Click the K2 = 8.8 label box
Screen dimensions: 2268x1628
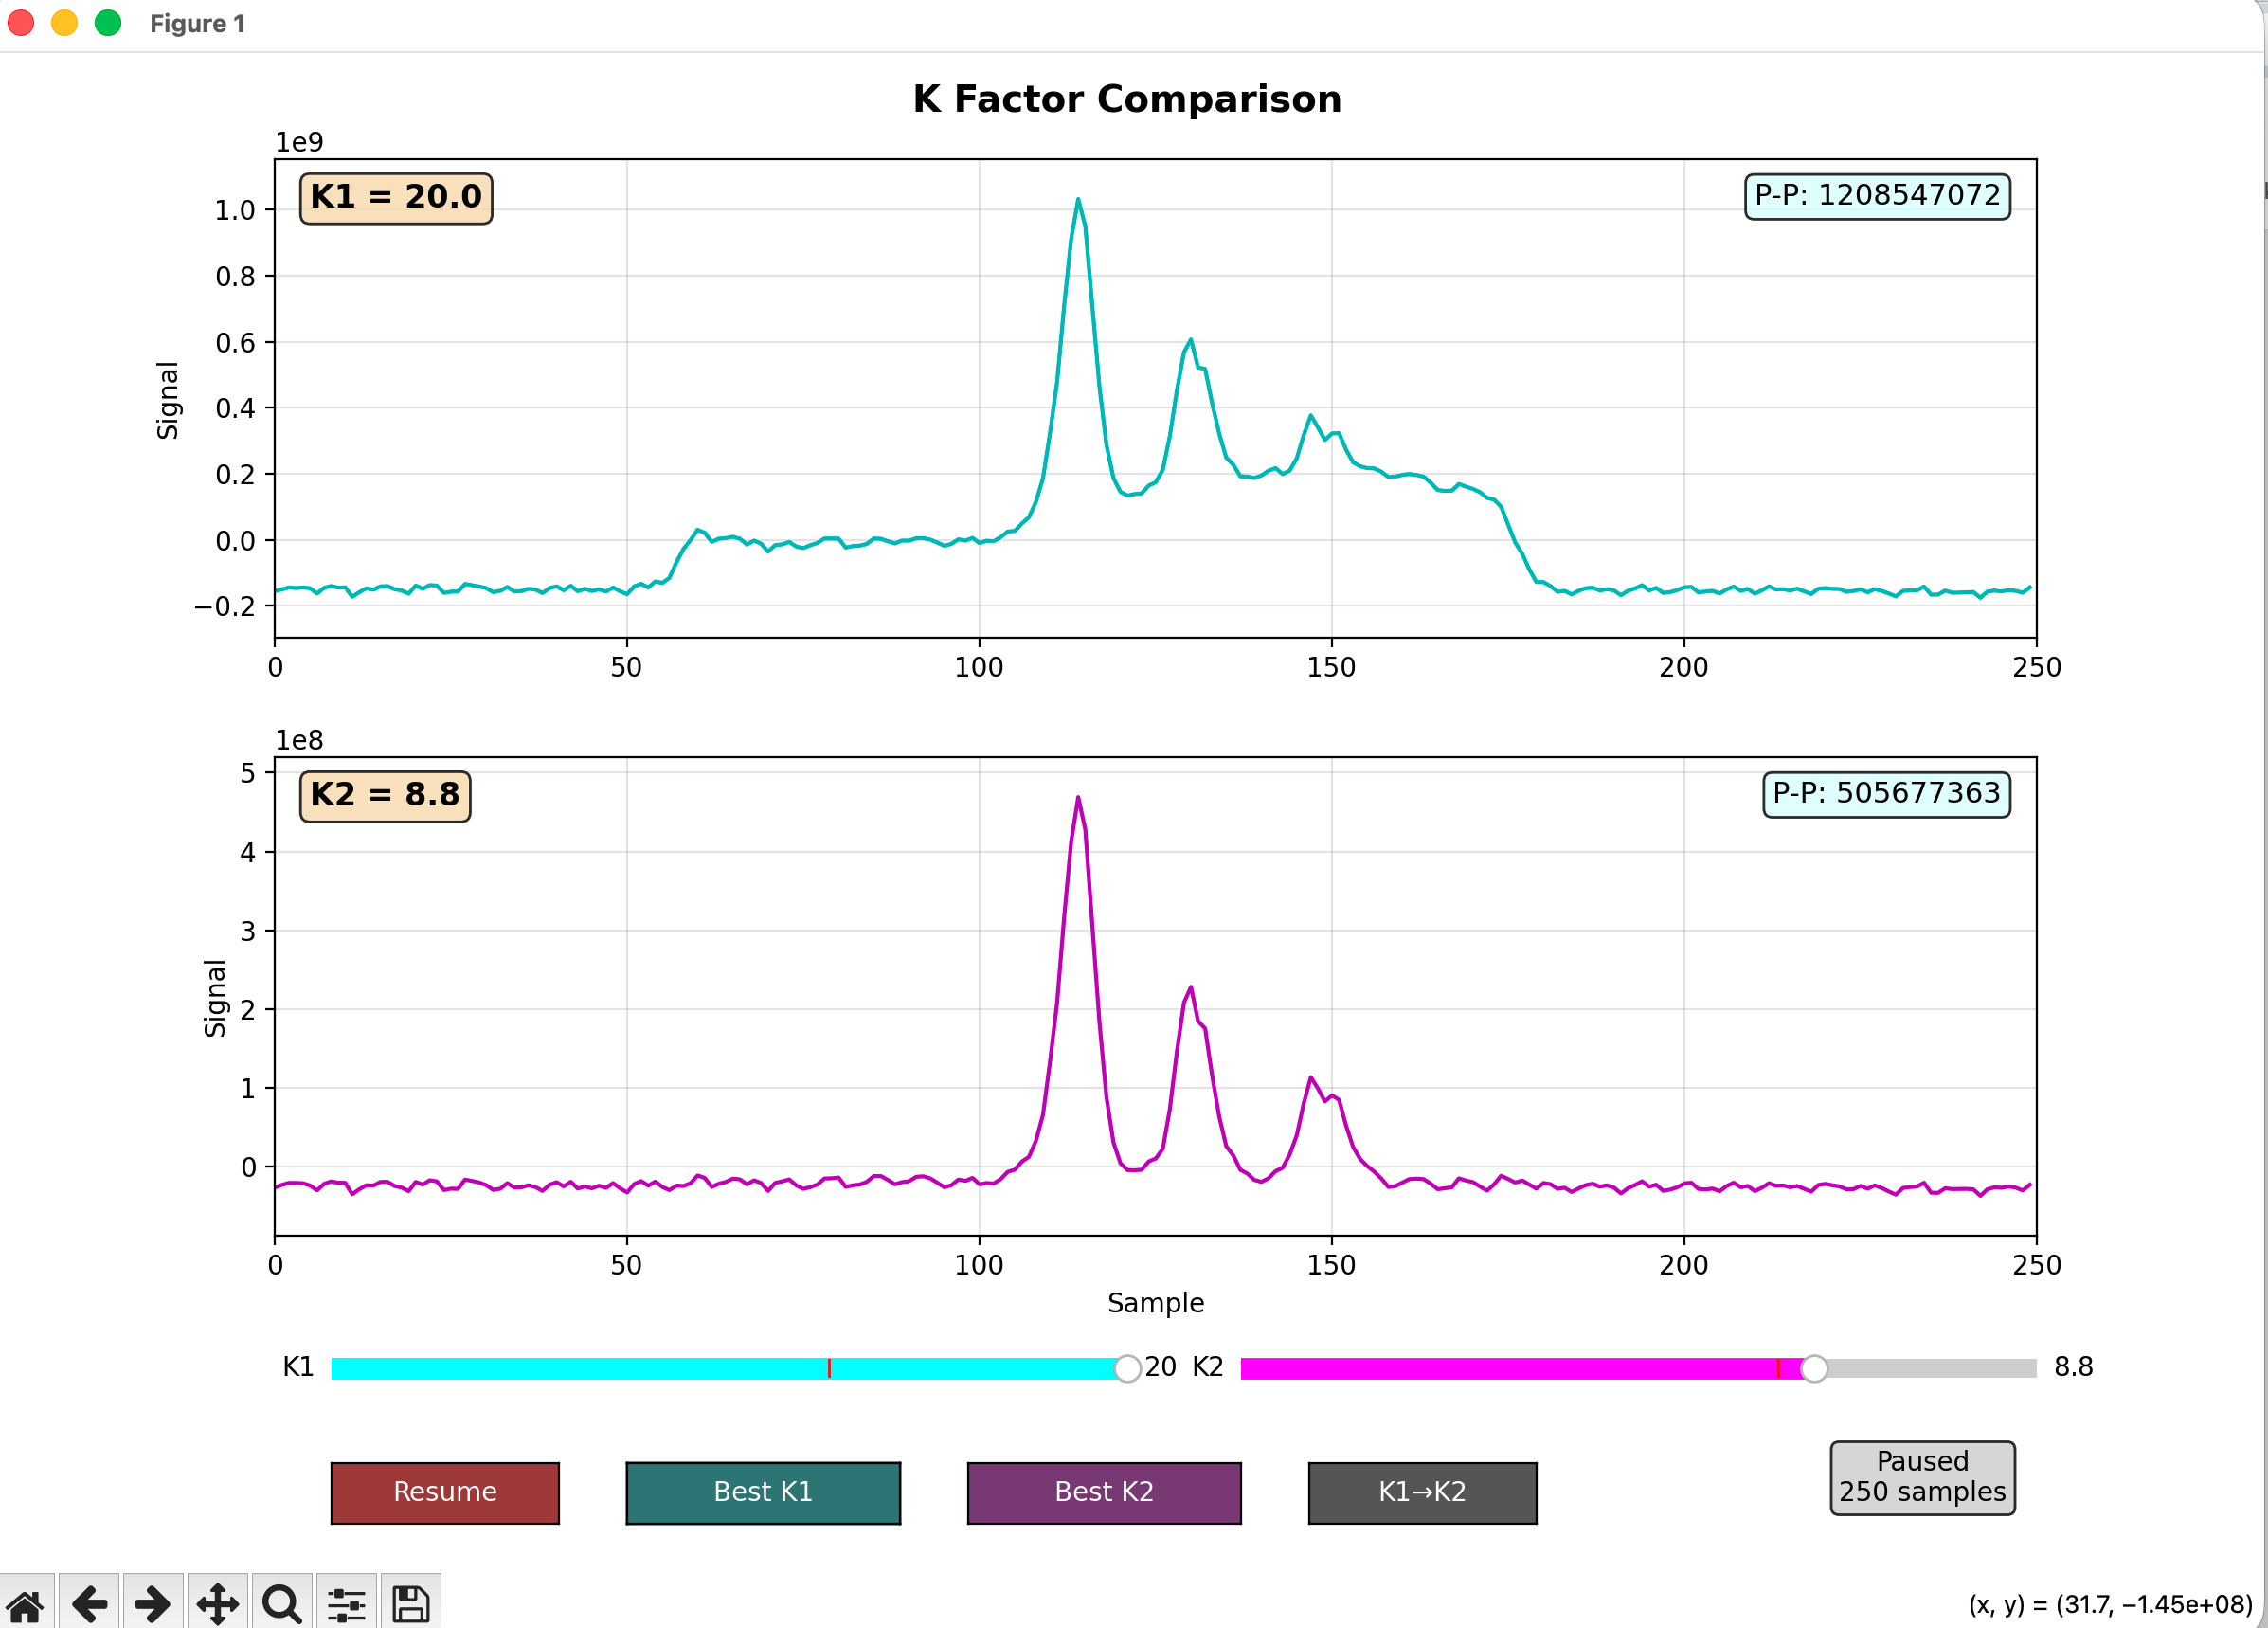385,795
